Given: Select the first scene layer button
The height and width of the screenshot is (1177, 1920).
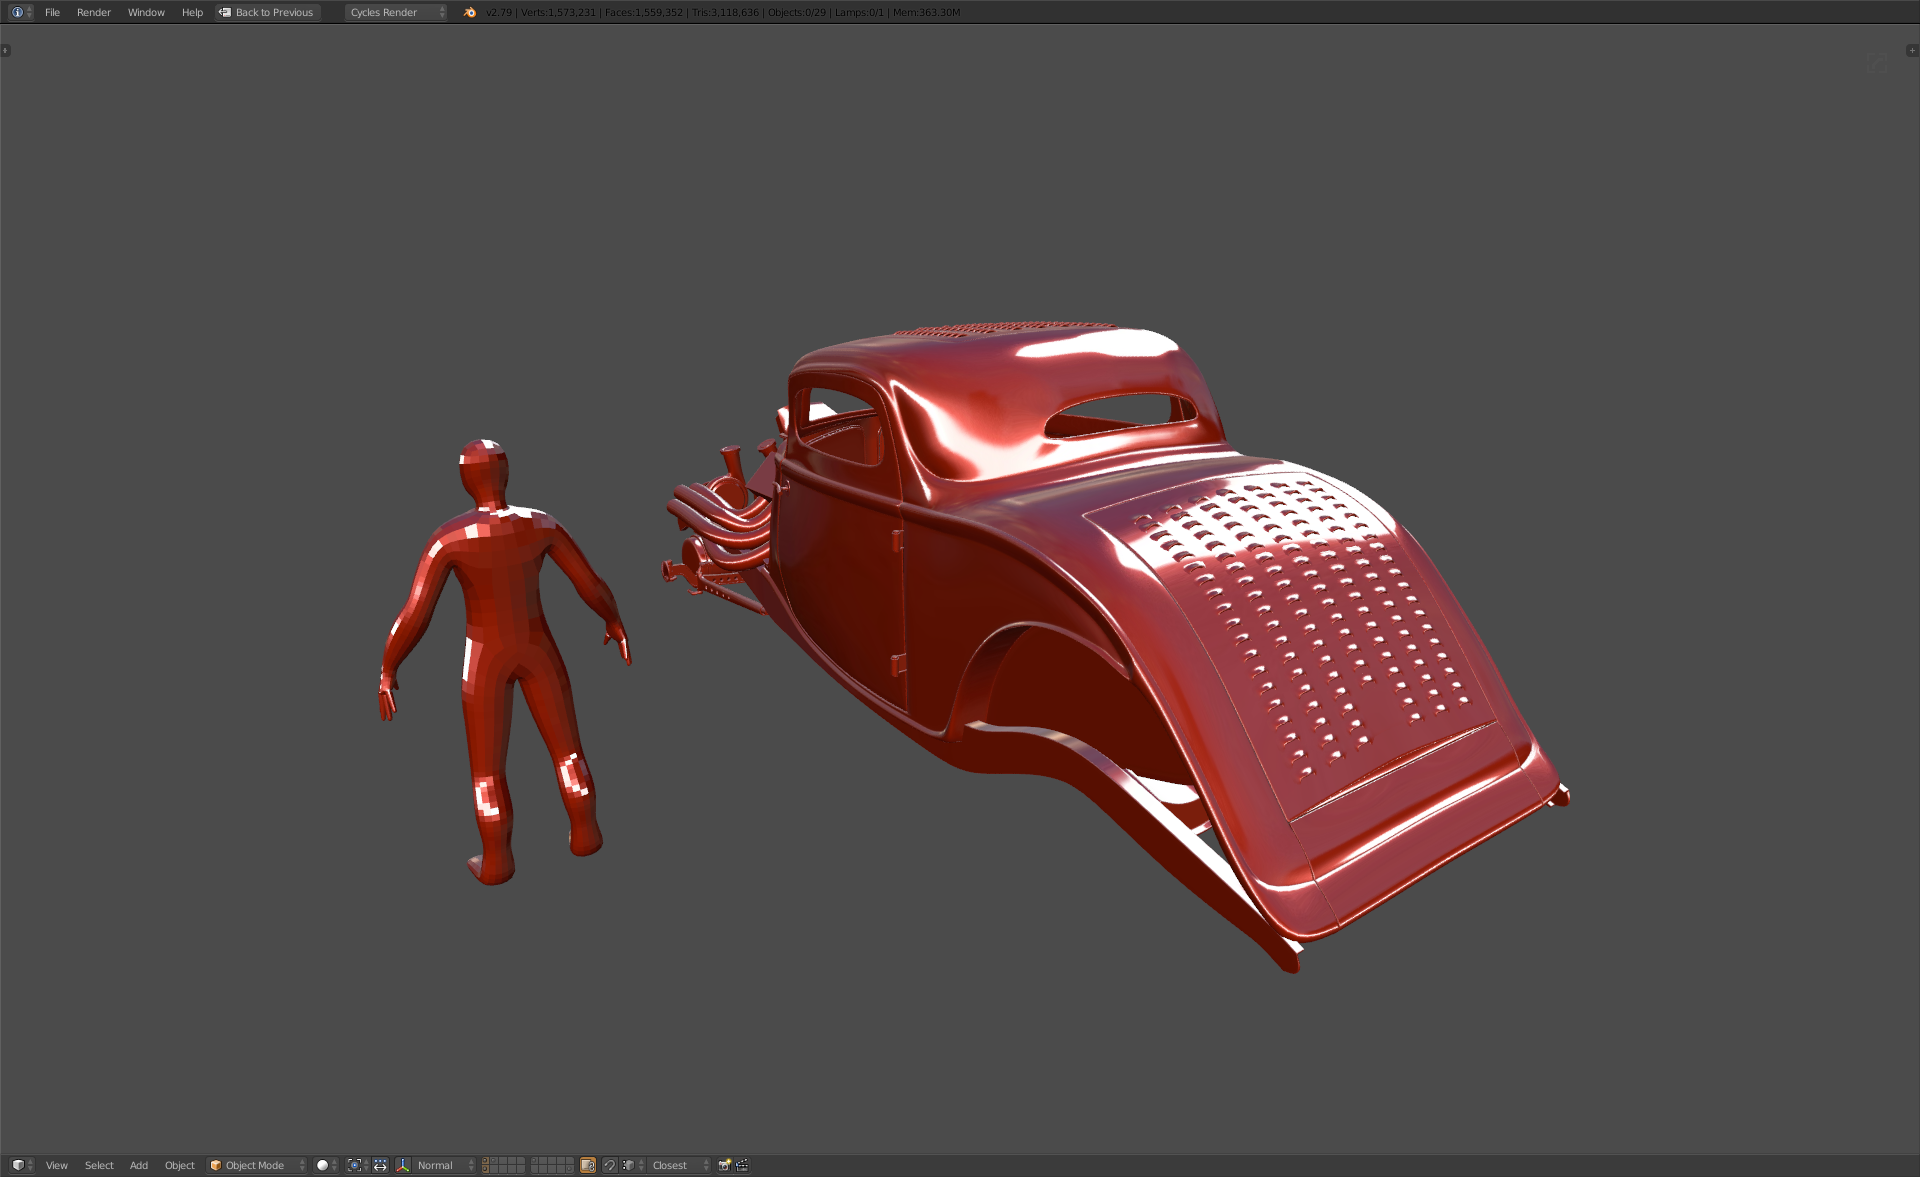Looking at the screenshot, I should point(486,1161).
